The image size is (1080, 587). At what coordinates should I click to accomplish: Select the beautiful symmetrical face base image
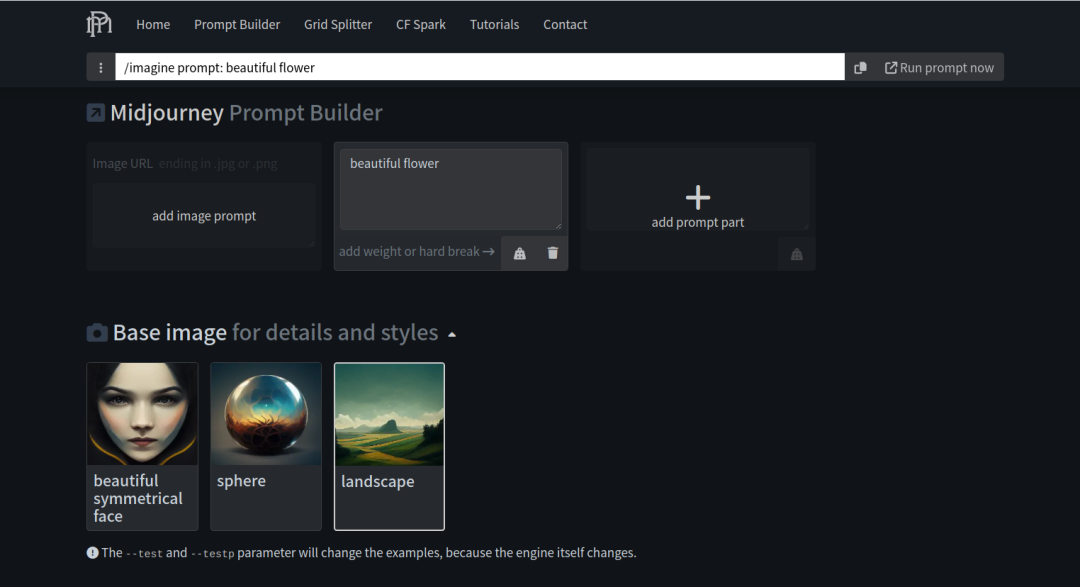tap(142, 446)
